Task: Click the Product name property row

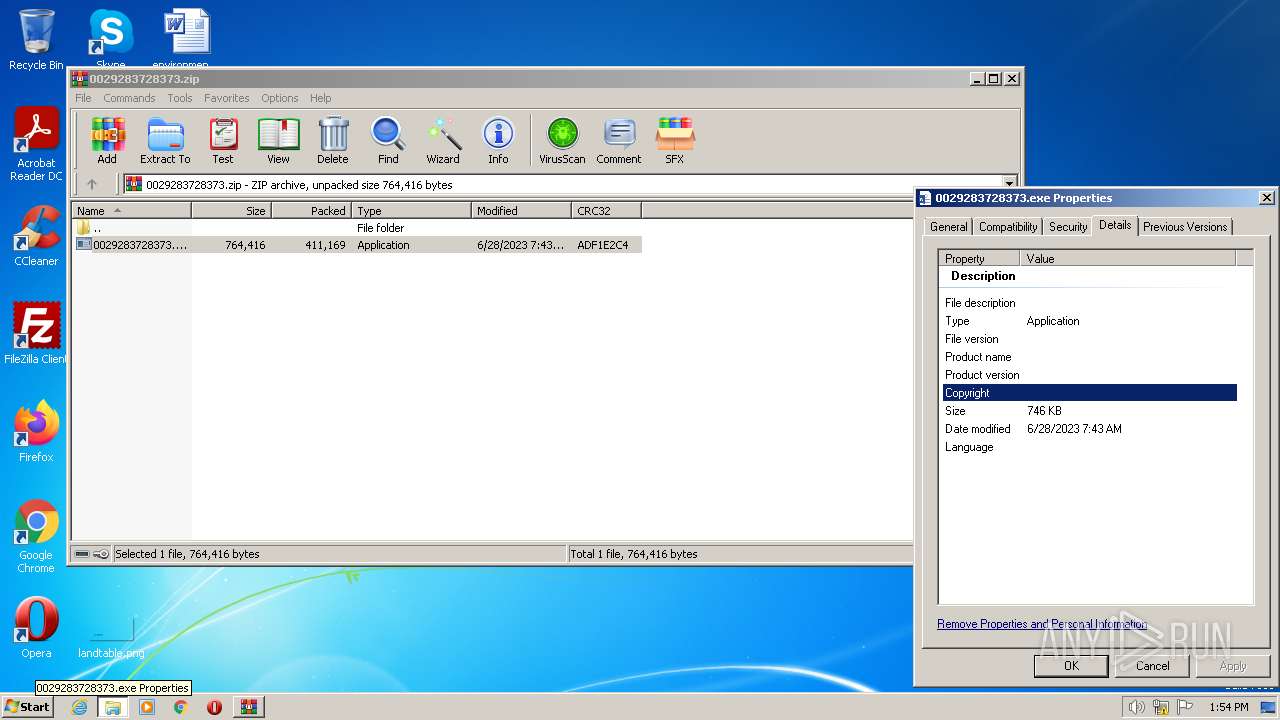Action: click(1090, 357)
